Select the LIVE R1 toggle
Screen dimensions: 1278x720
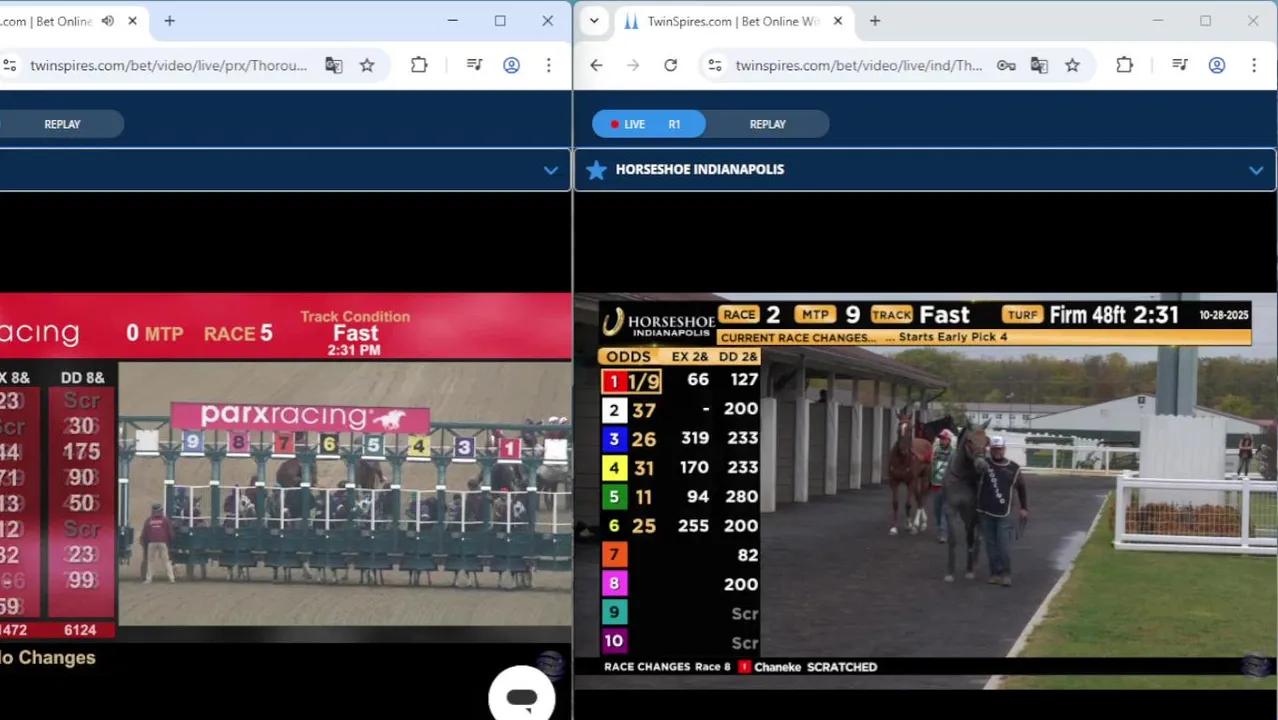(649, 124)
